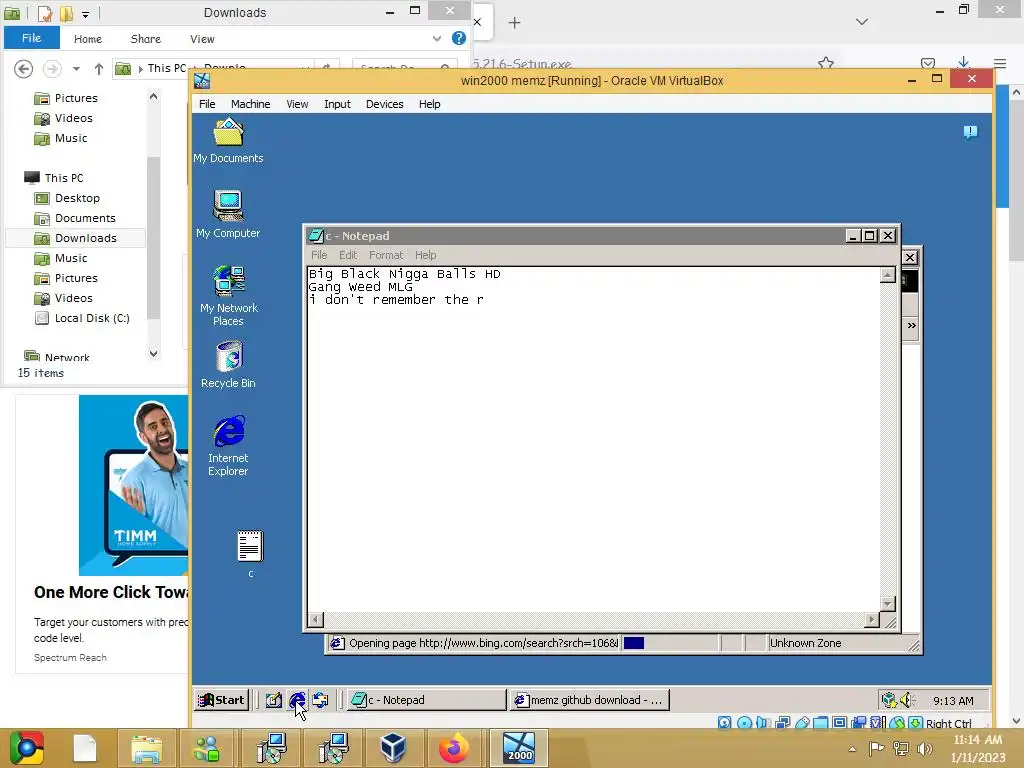Open View ribbon tab in Downloads window
This screenshot has height=768, width=1024.
pyautogui.click(x=202, y=39)
